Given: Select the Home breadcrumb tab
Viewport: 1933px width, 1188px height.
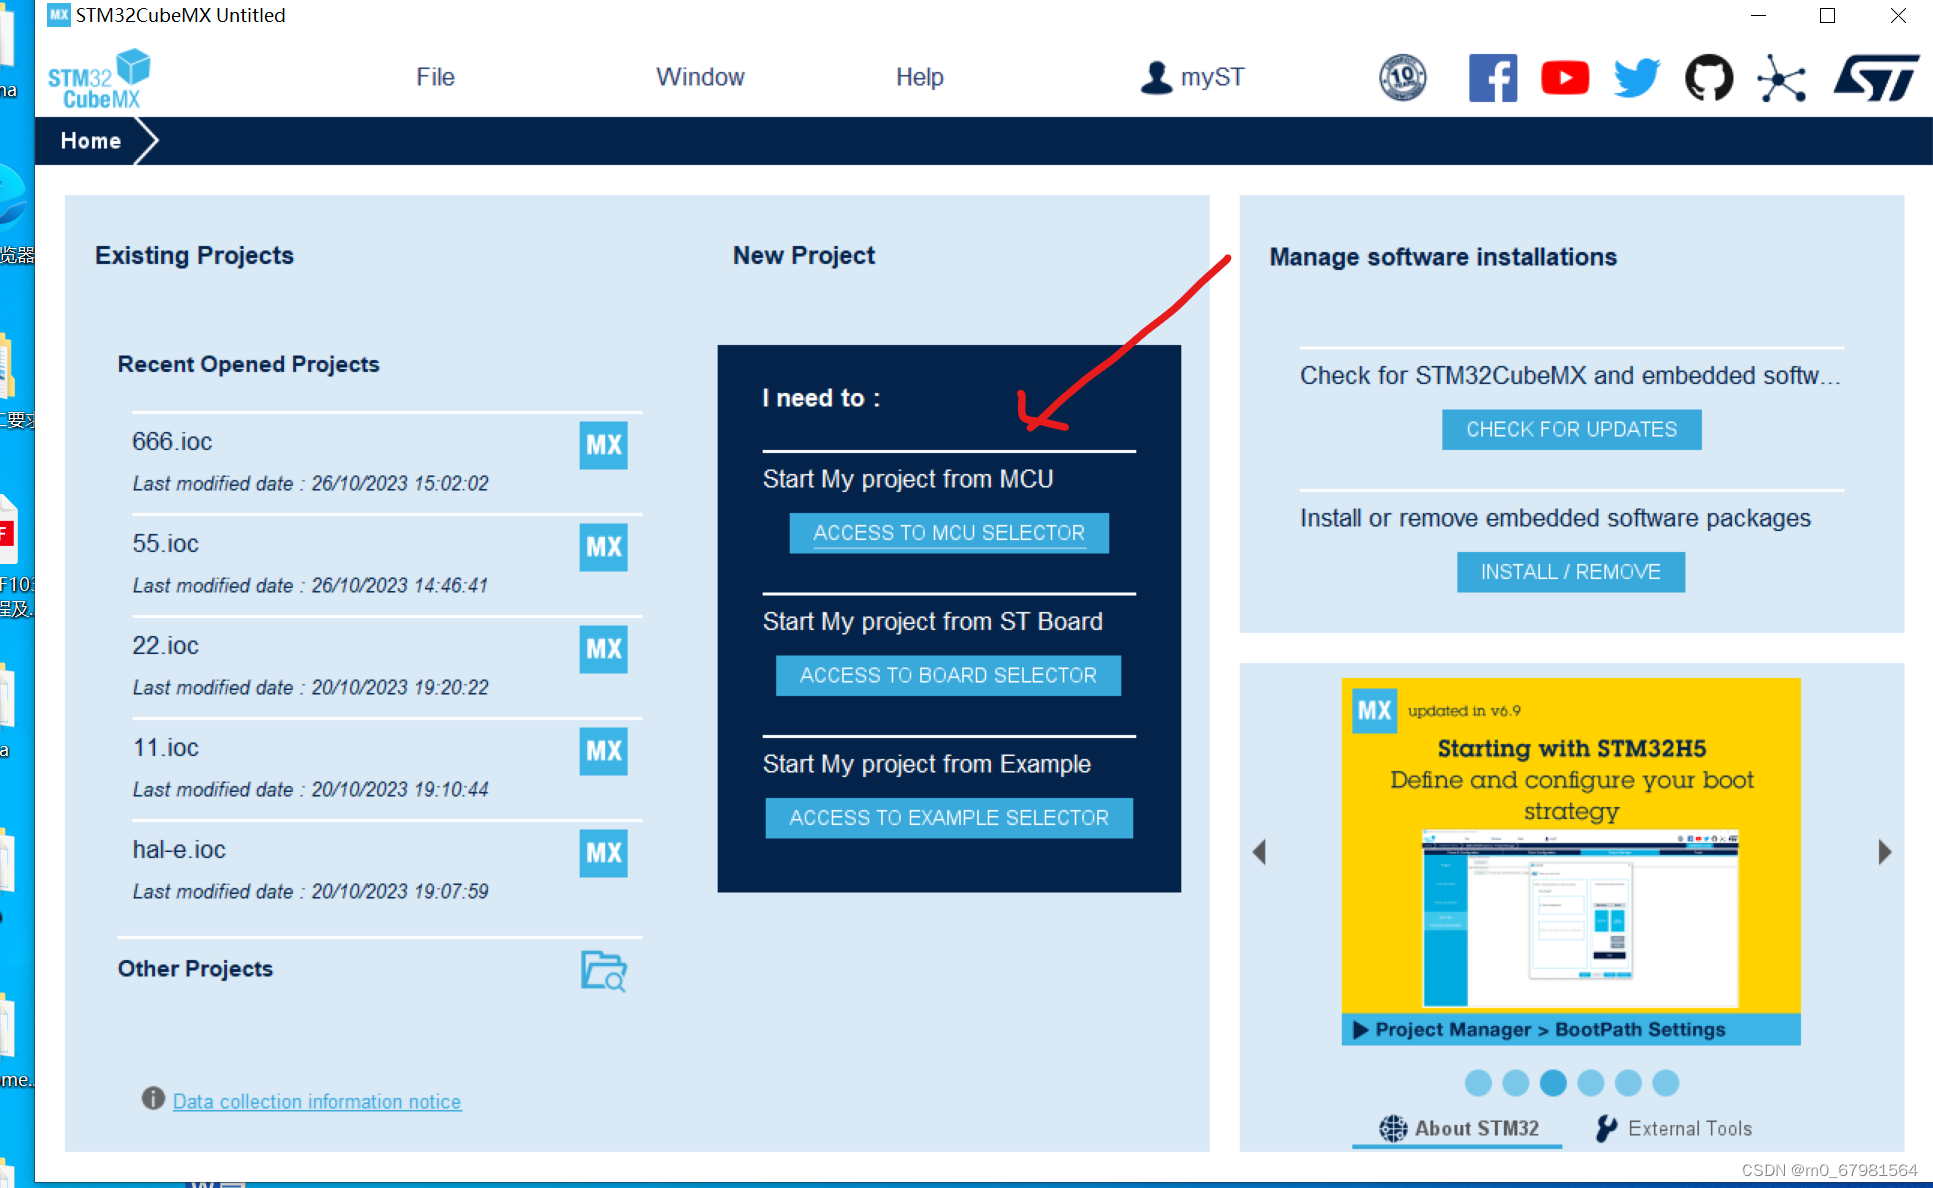Looking at the screenshot, I should pyautogui.click(x=91, y=141).
